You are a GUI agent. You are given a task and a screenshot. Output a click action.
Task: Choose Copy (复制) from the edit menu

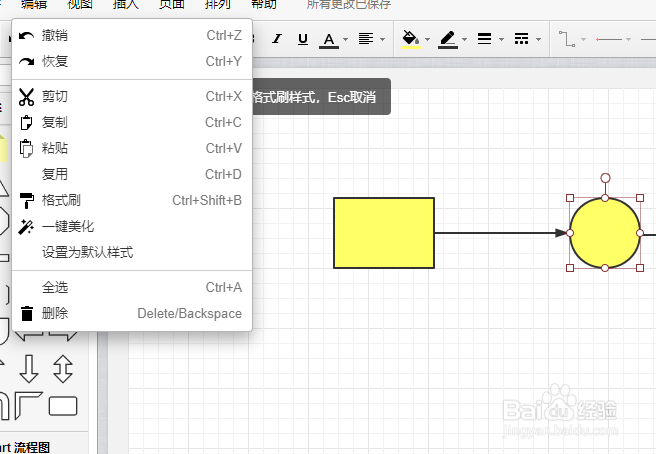[132, 123]
